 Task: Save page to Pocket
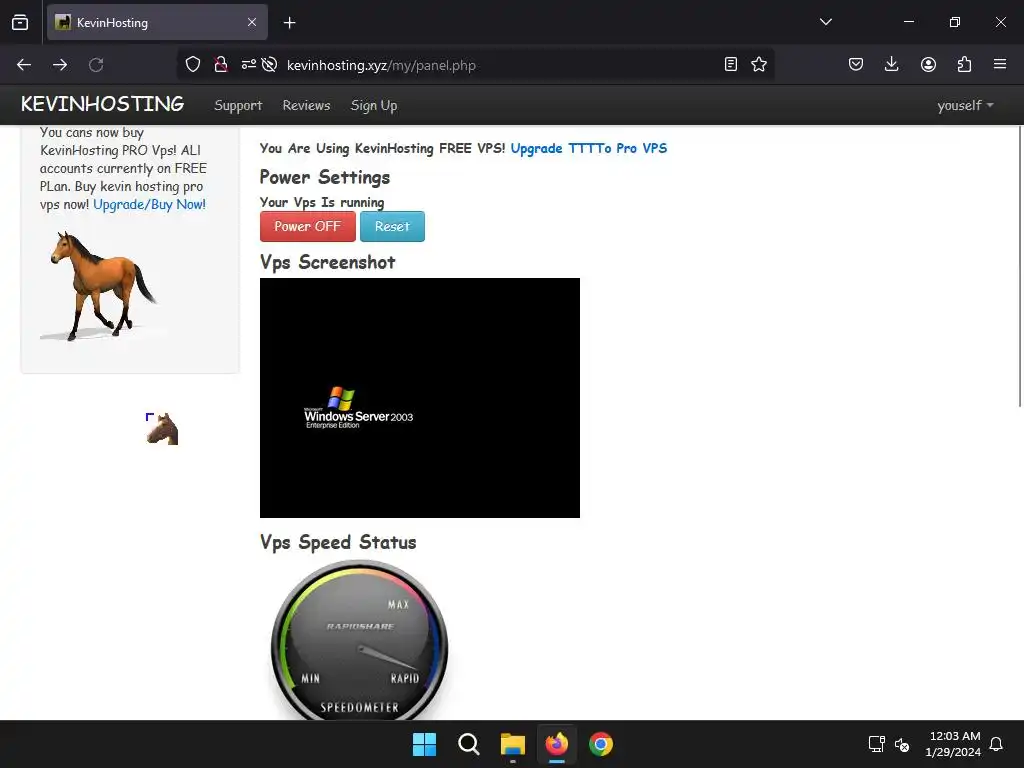(x=856, y=64)
